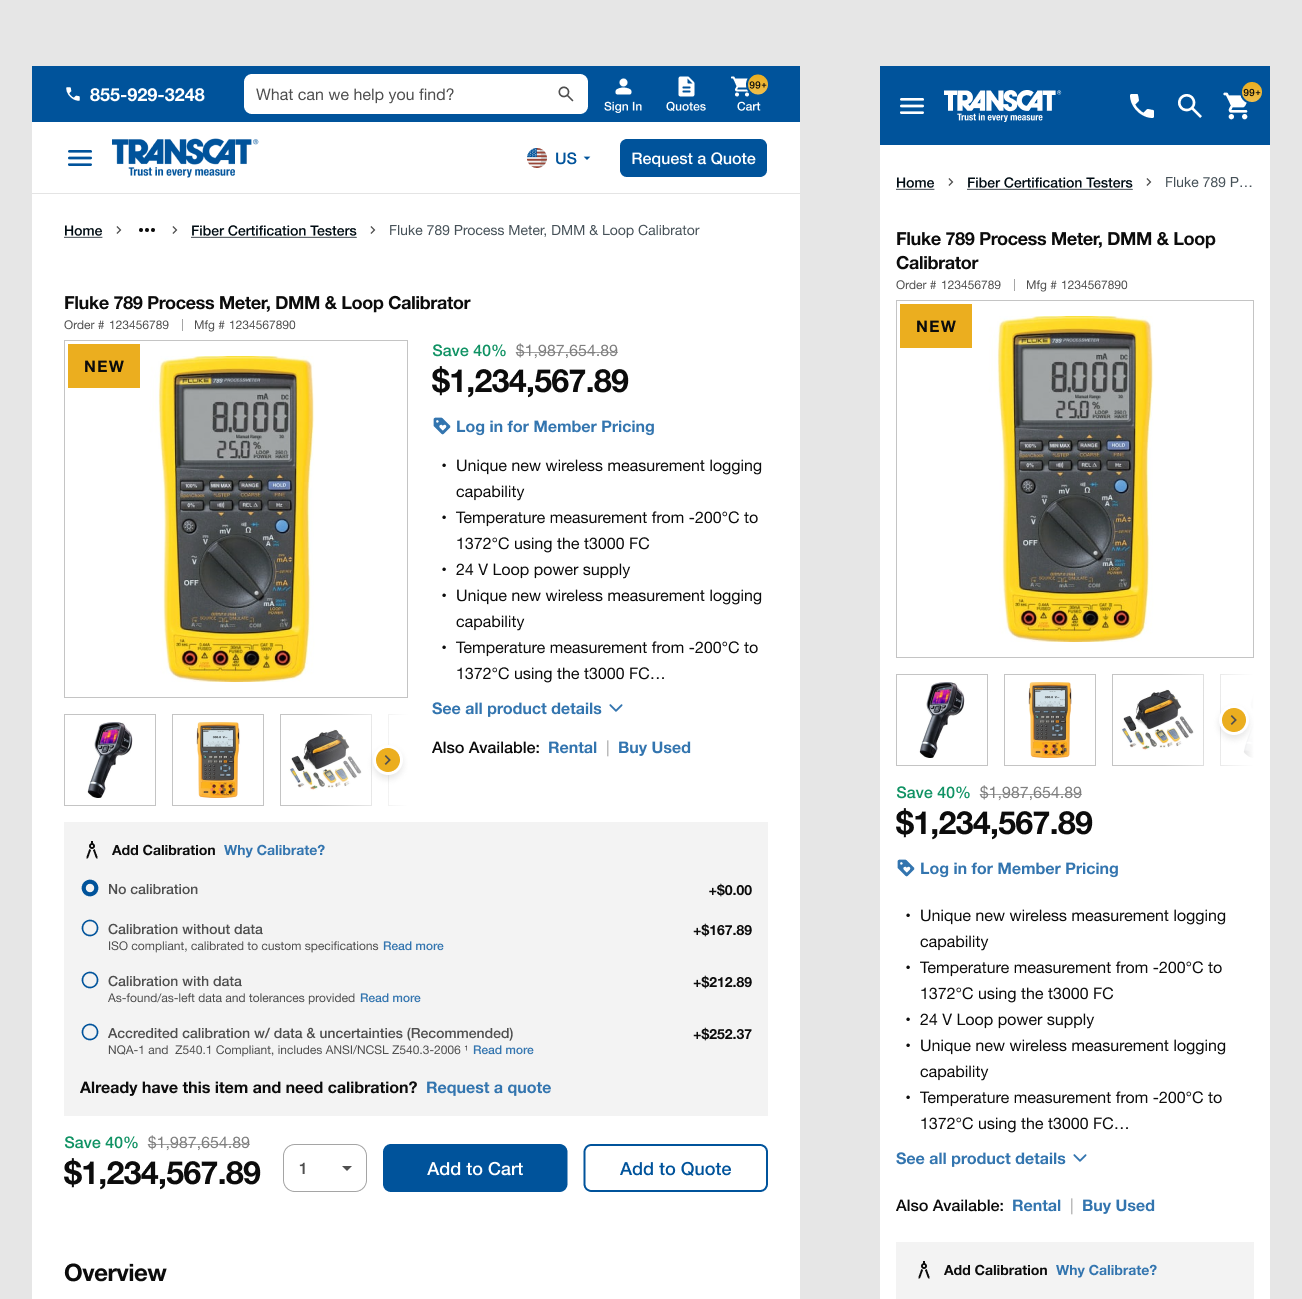Click Request a Quote in the header
This screenshot has height=1299, width=1302.
tap(692, 157)
